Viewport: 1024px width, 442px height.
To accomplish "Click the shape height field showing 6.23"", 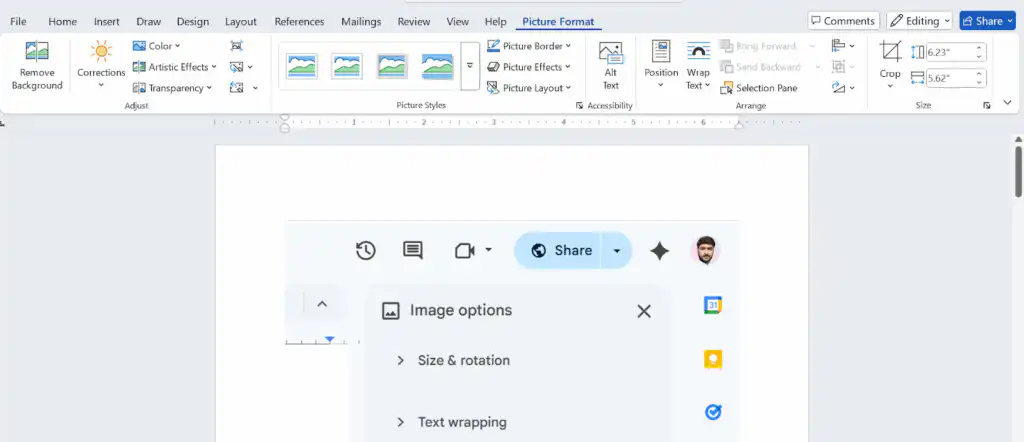I will 950,52.
